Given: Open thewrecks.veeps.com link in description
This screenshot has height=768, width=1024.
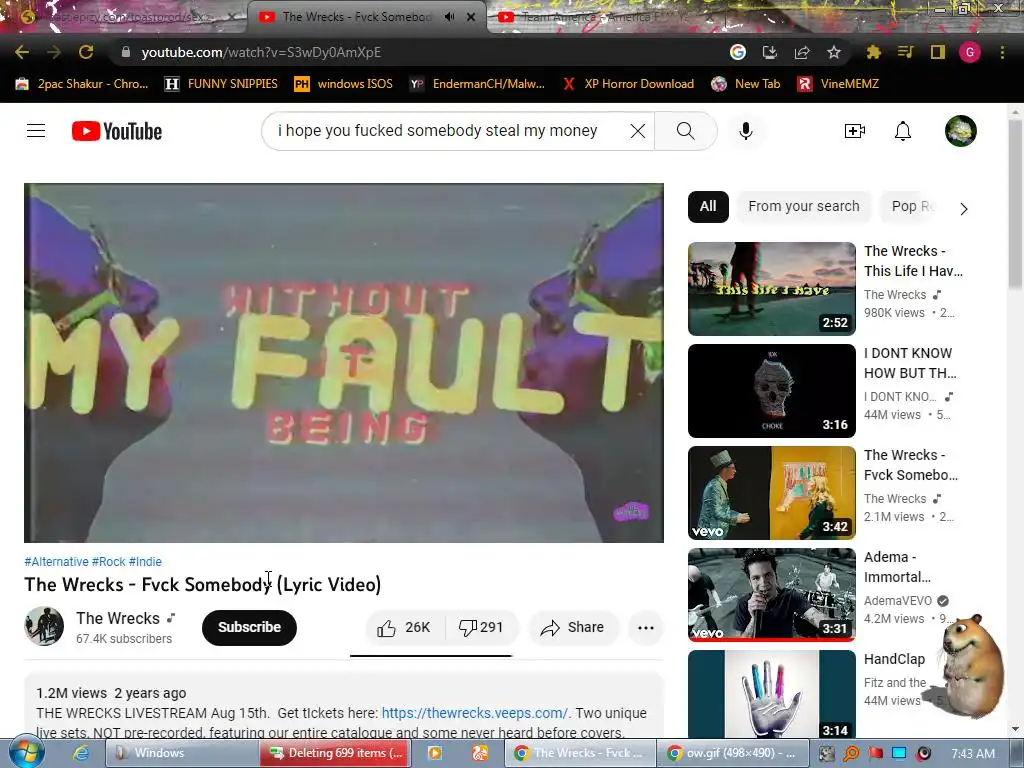Looking at the screenshot, I should 475,713.
